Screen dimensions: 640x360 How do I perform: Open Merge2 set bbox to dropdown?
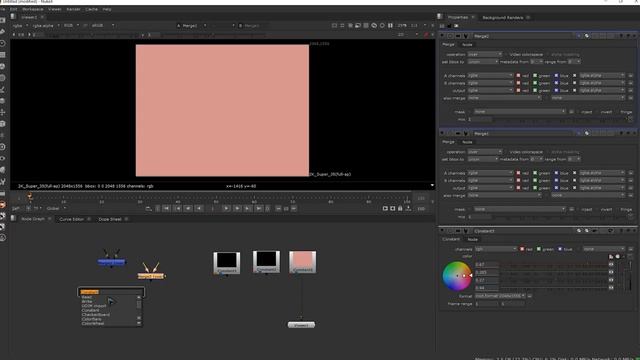click(483, 62)
